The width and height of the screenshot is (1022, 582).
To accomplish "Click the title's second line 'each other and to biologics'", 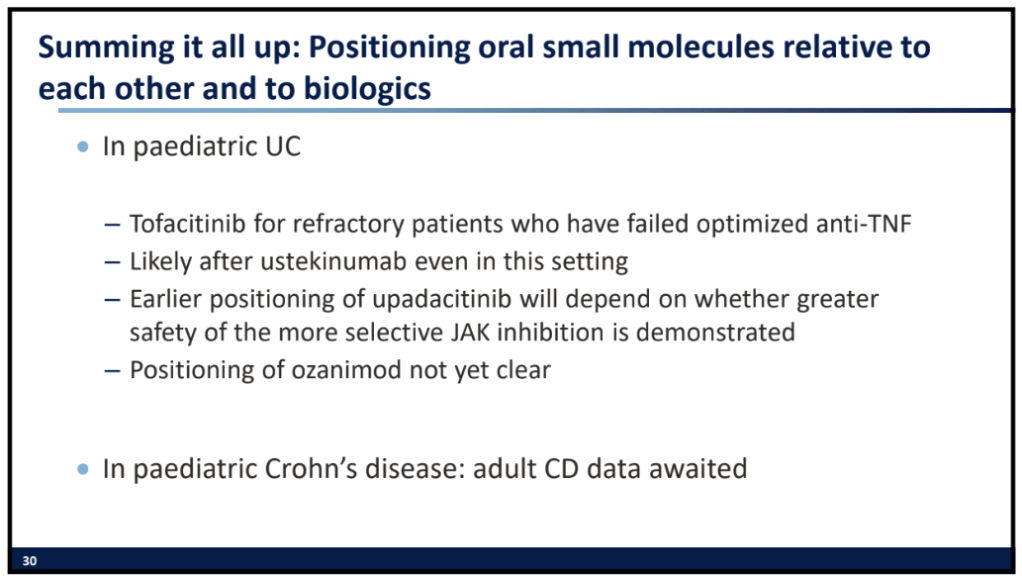I will tap(235, 88).
